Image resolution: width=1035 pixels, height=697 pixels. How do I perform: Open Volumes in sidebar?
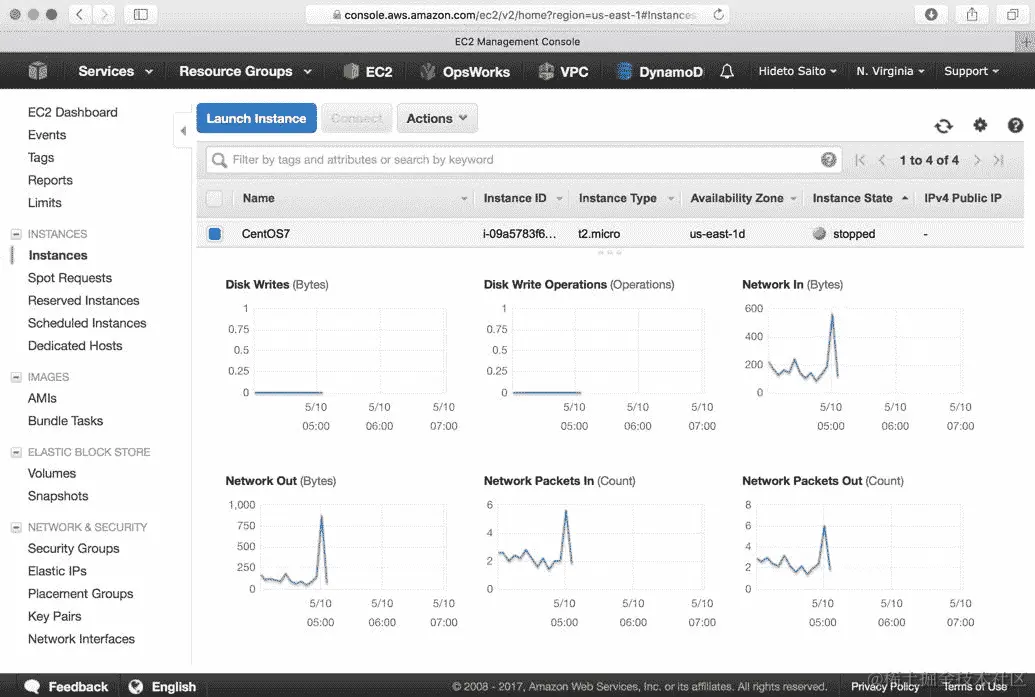51,473
